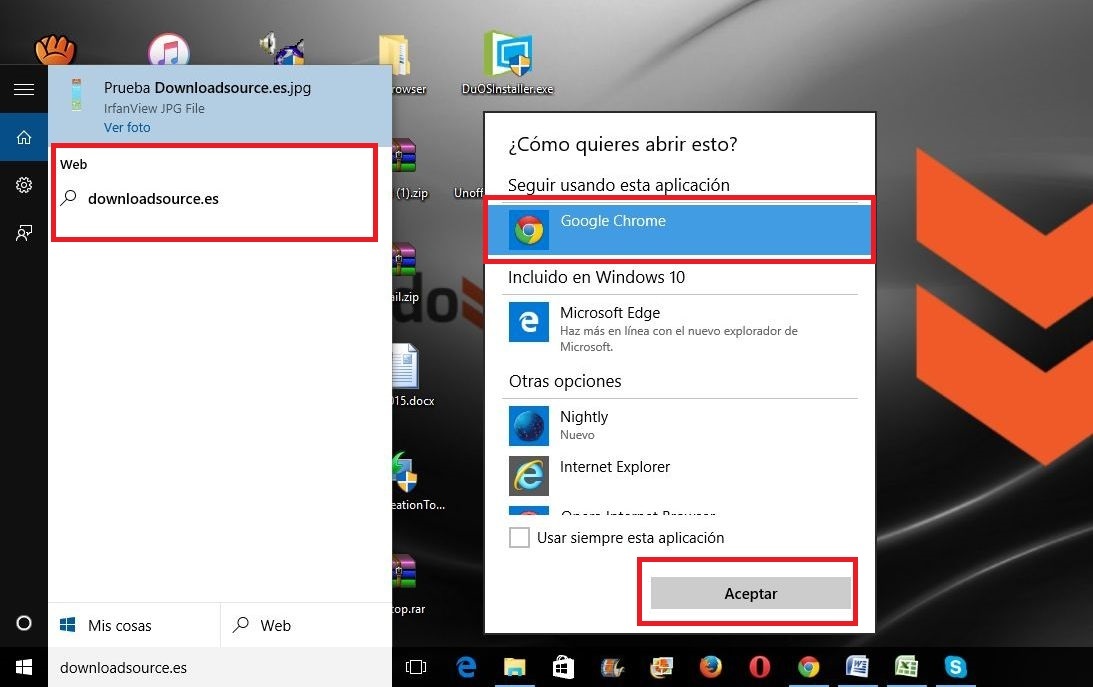Viewport: 1093px width, 687px height.
Task: Select the iTunes desktop icon
Action: tap(169, 49)
